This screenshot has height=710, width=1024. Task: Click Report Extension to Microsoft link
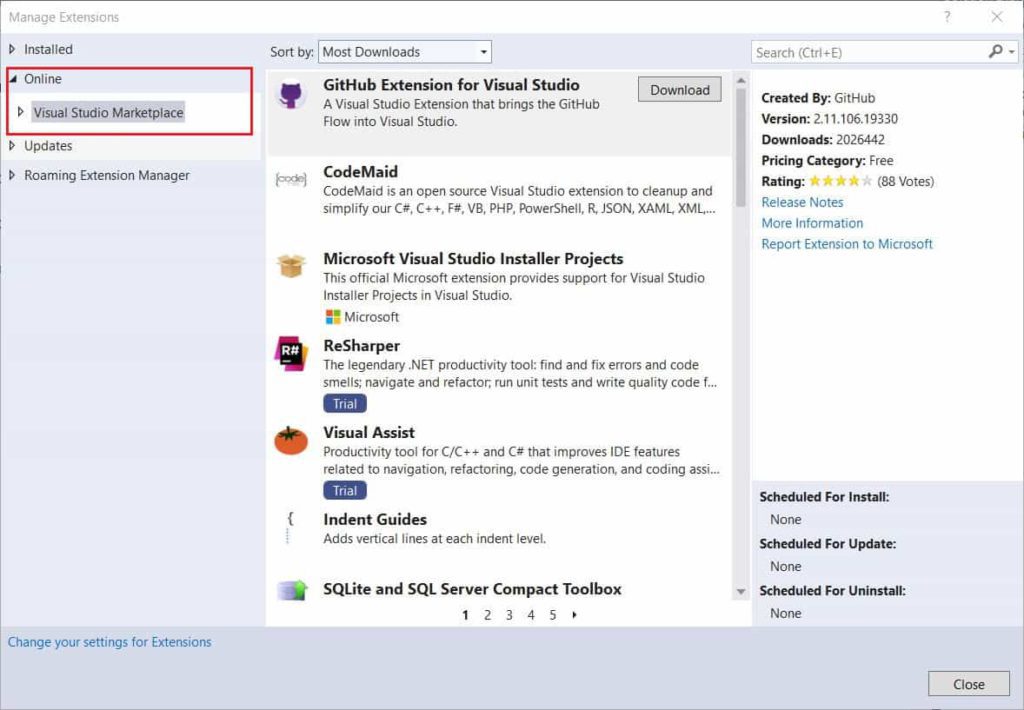(847, 244)
